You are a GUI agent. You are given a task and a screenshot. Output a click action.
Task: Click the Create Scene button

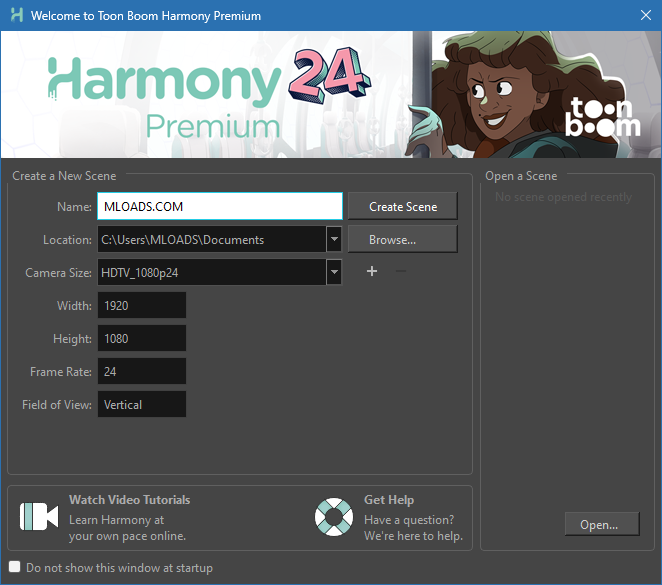(x=403, y=206)
